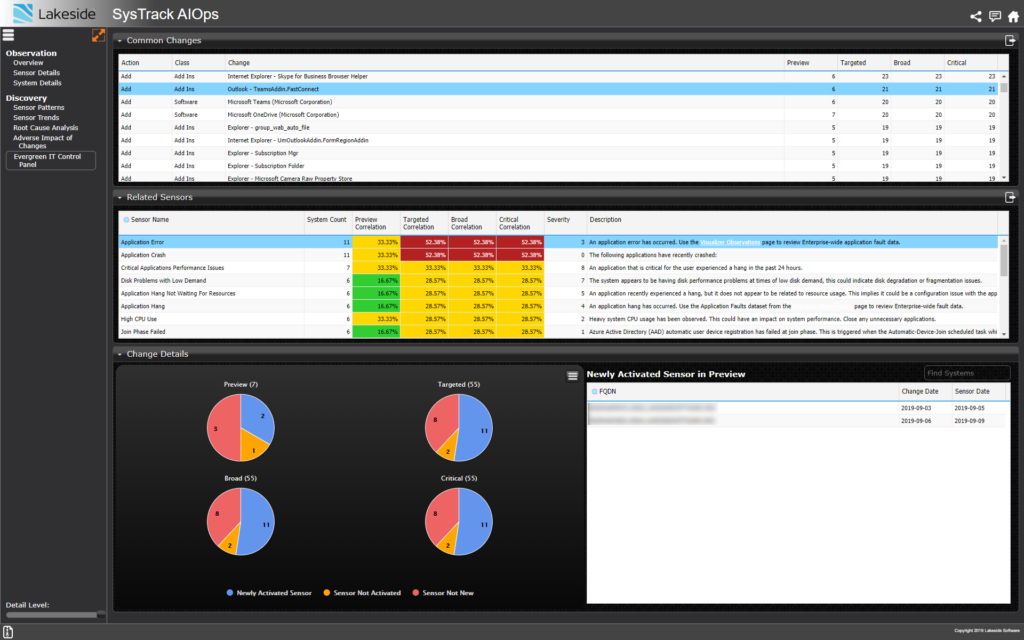
Task: Sort by Sensor Name column
Action: (x=211, y=223)
